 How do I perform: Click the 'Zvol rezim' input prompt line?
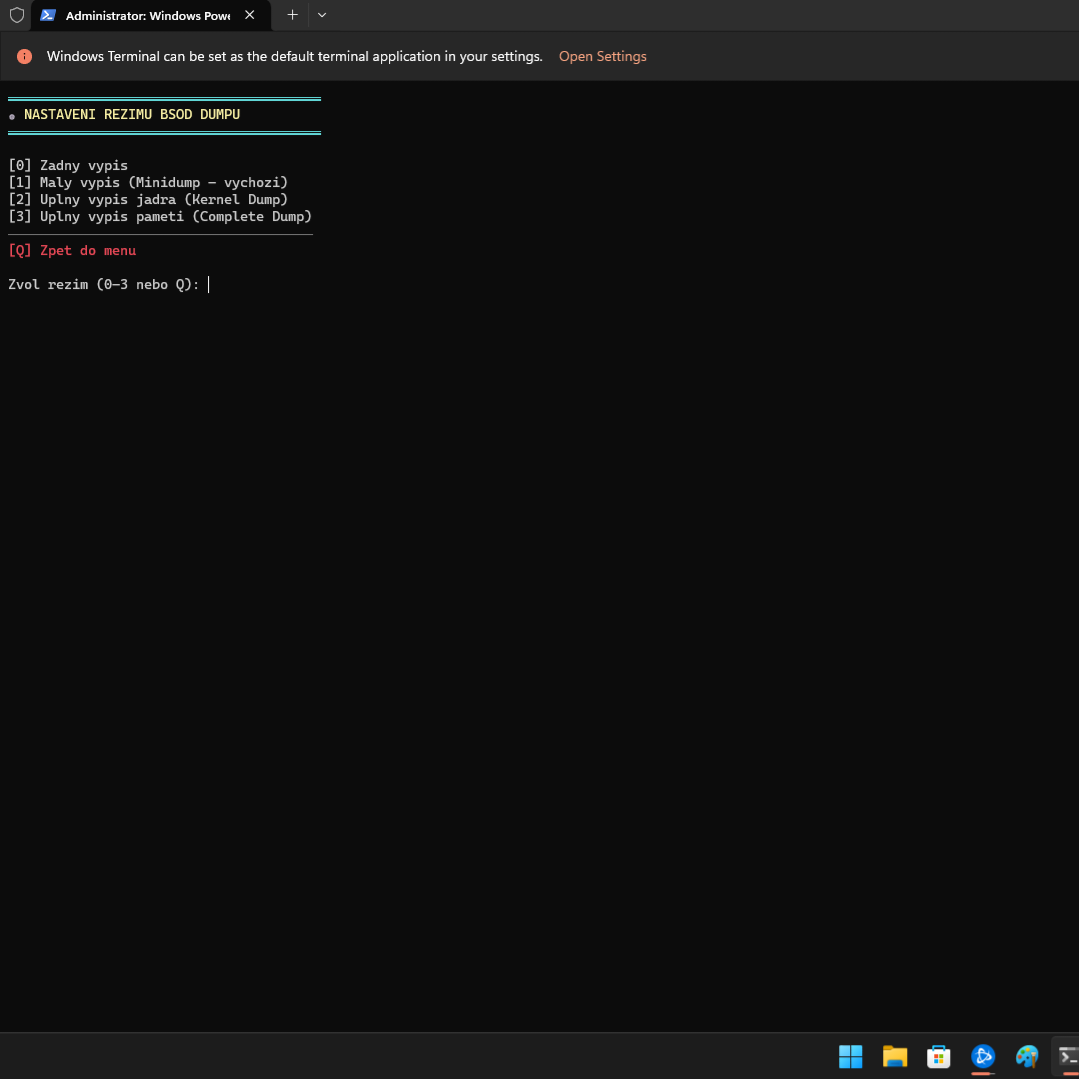(x=104, y=285)
